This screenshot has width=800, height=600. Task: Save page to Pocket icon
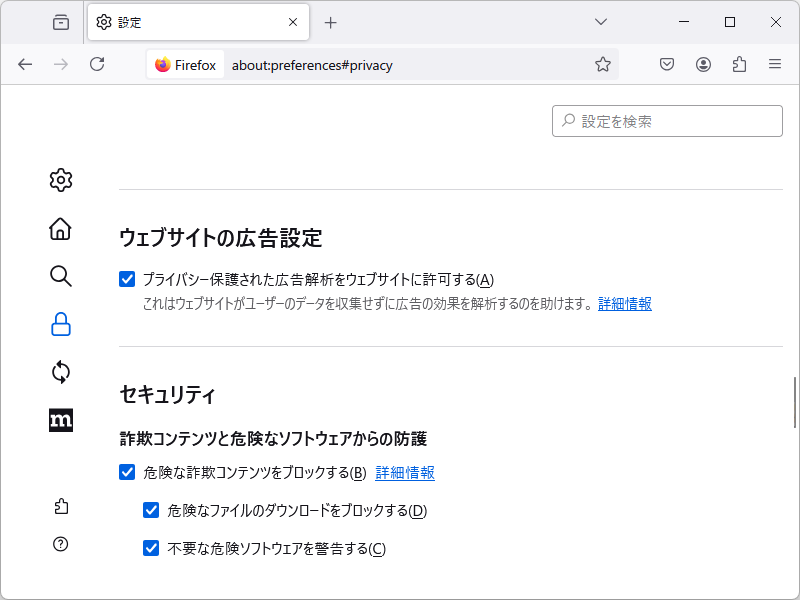click(666, 63)
